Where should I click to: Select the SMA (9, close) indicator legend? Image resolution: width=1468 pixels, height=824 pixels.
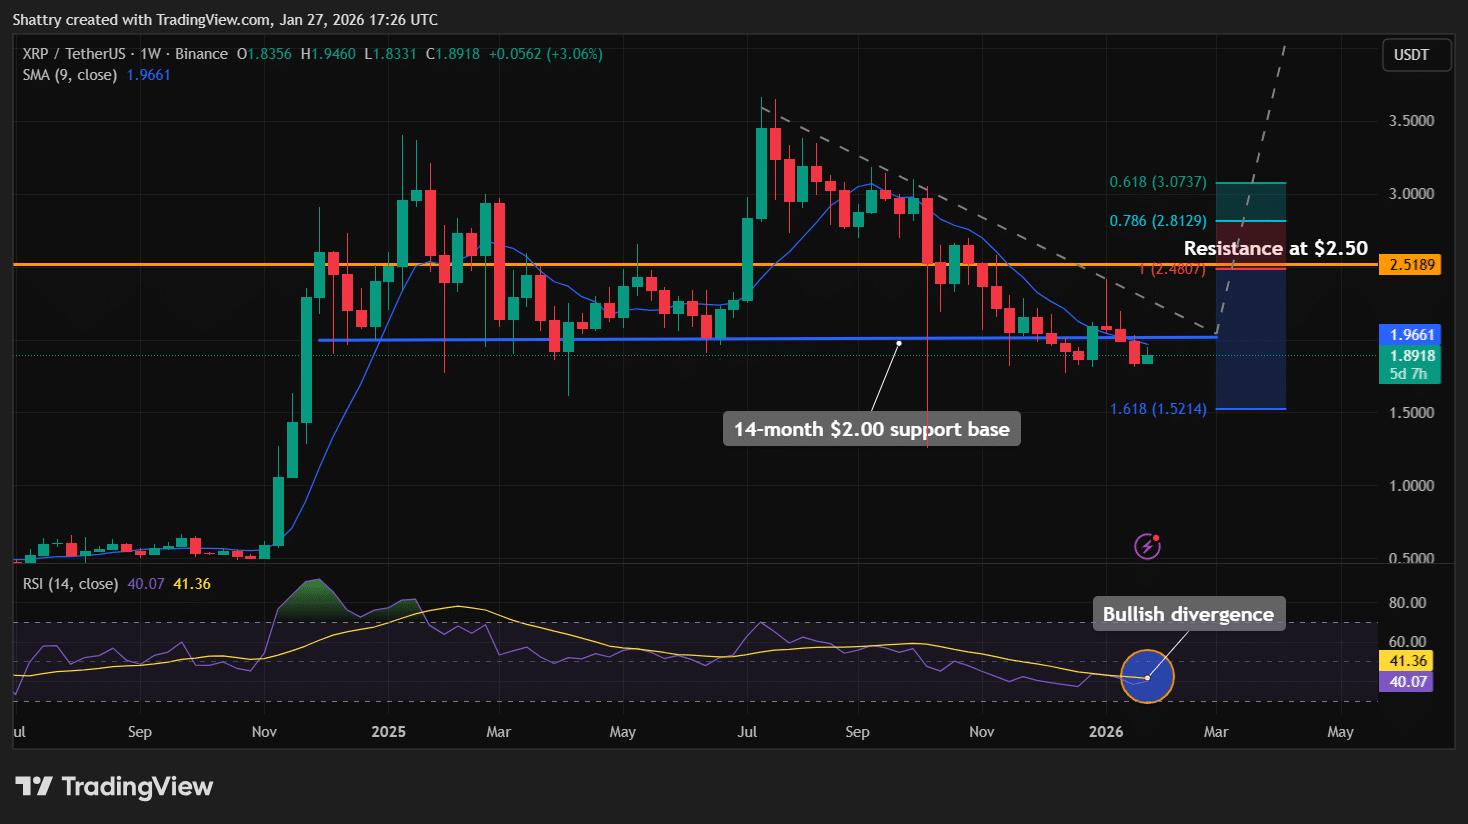coord(70,75)
